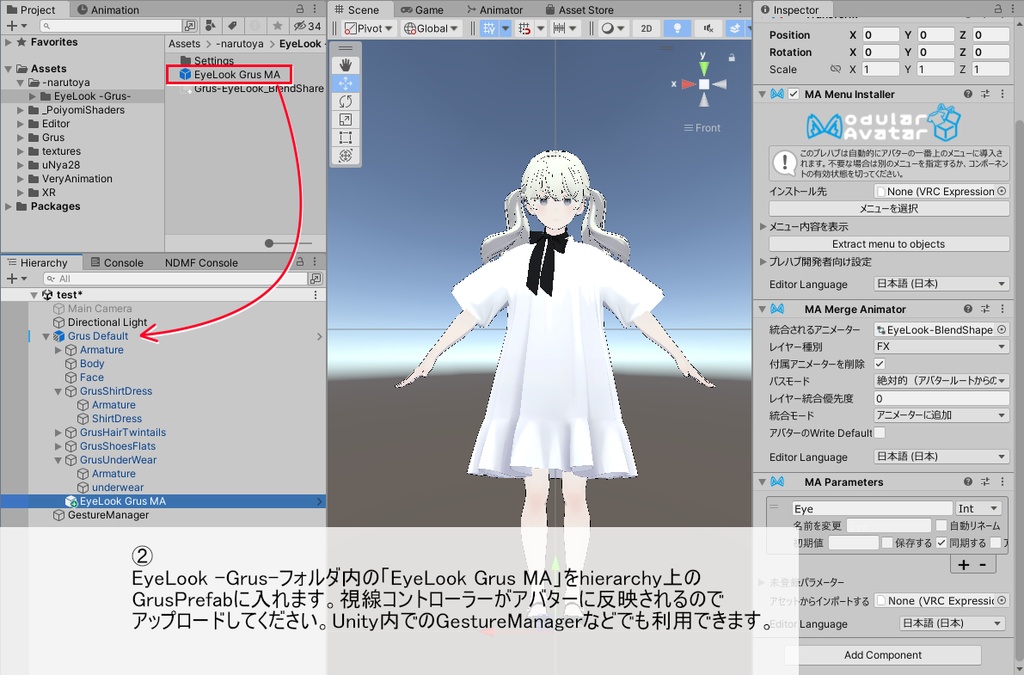
Task: Select the Hand tool in the Scene toolbar
Action: (x=346, y=65)
